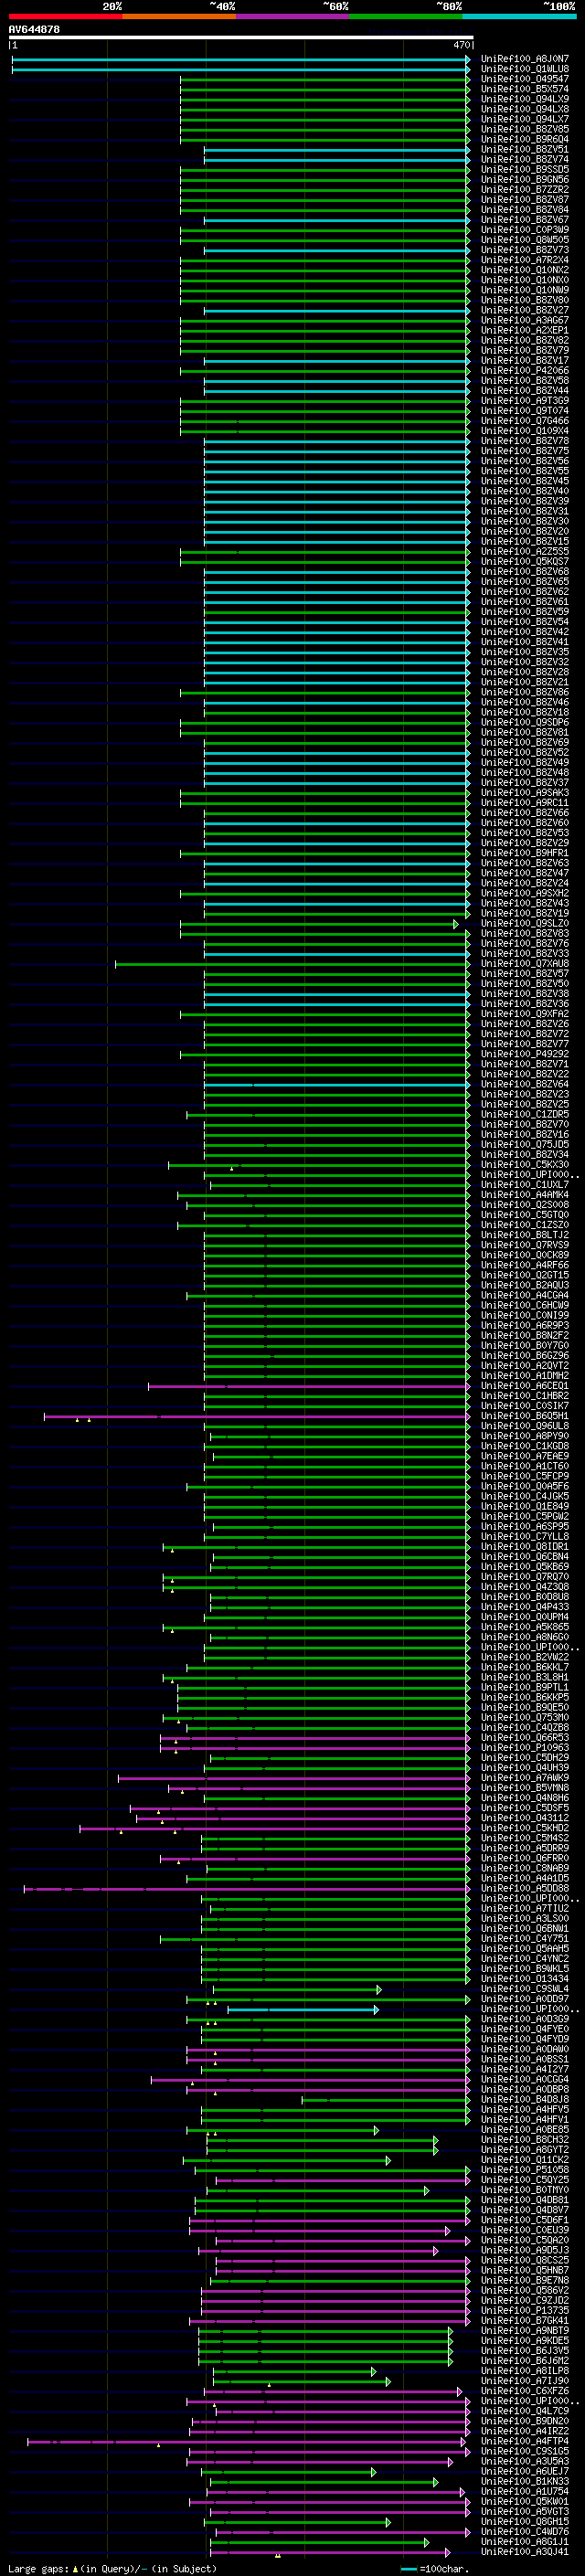Image resolution: width=585 pixels, height=2576 pixels.
Task: Click entry UniRef100_A6CEQ1
Action: (x=525, y=1386)
